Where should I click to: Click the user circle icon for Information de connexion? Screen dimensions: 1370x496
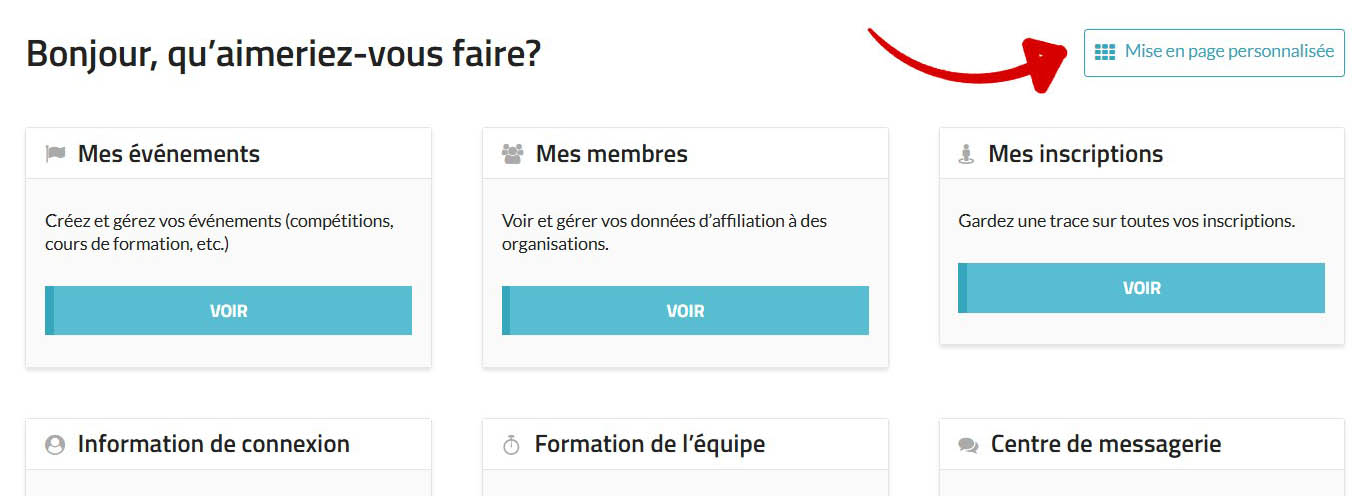[55, 445]
